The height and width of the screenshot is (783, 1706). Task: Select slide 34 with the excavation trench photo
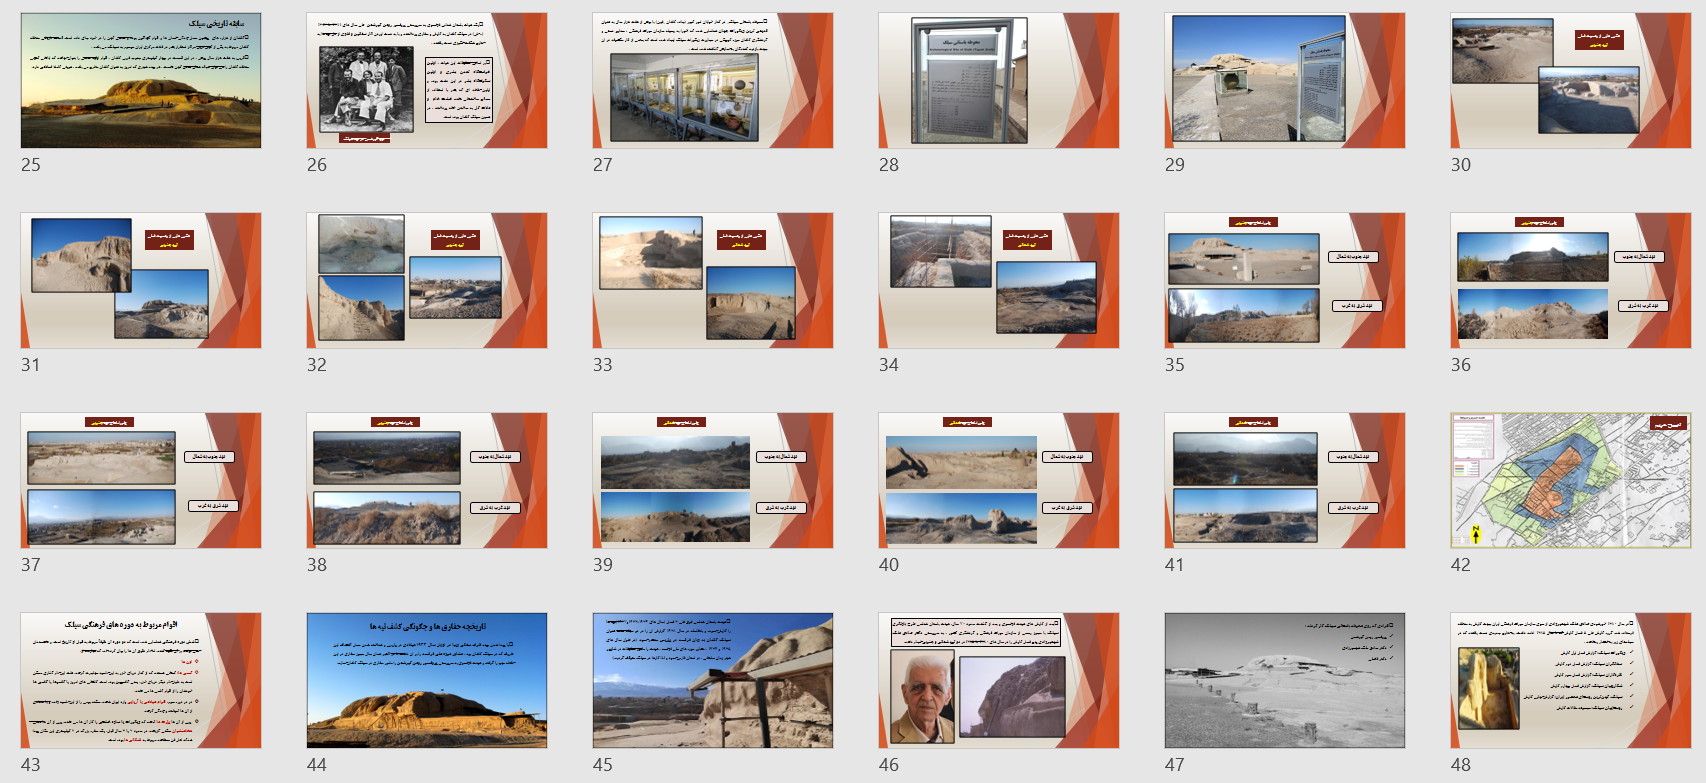click(999, 281)
